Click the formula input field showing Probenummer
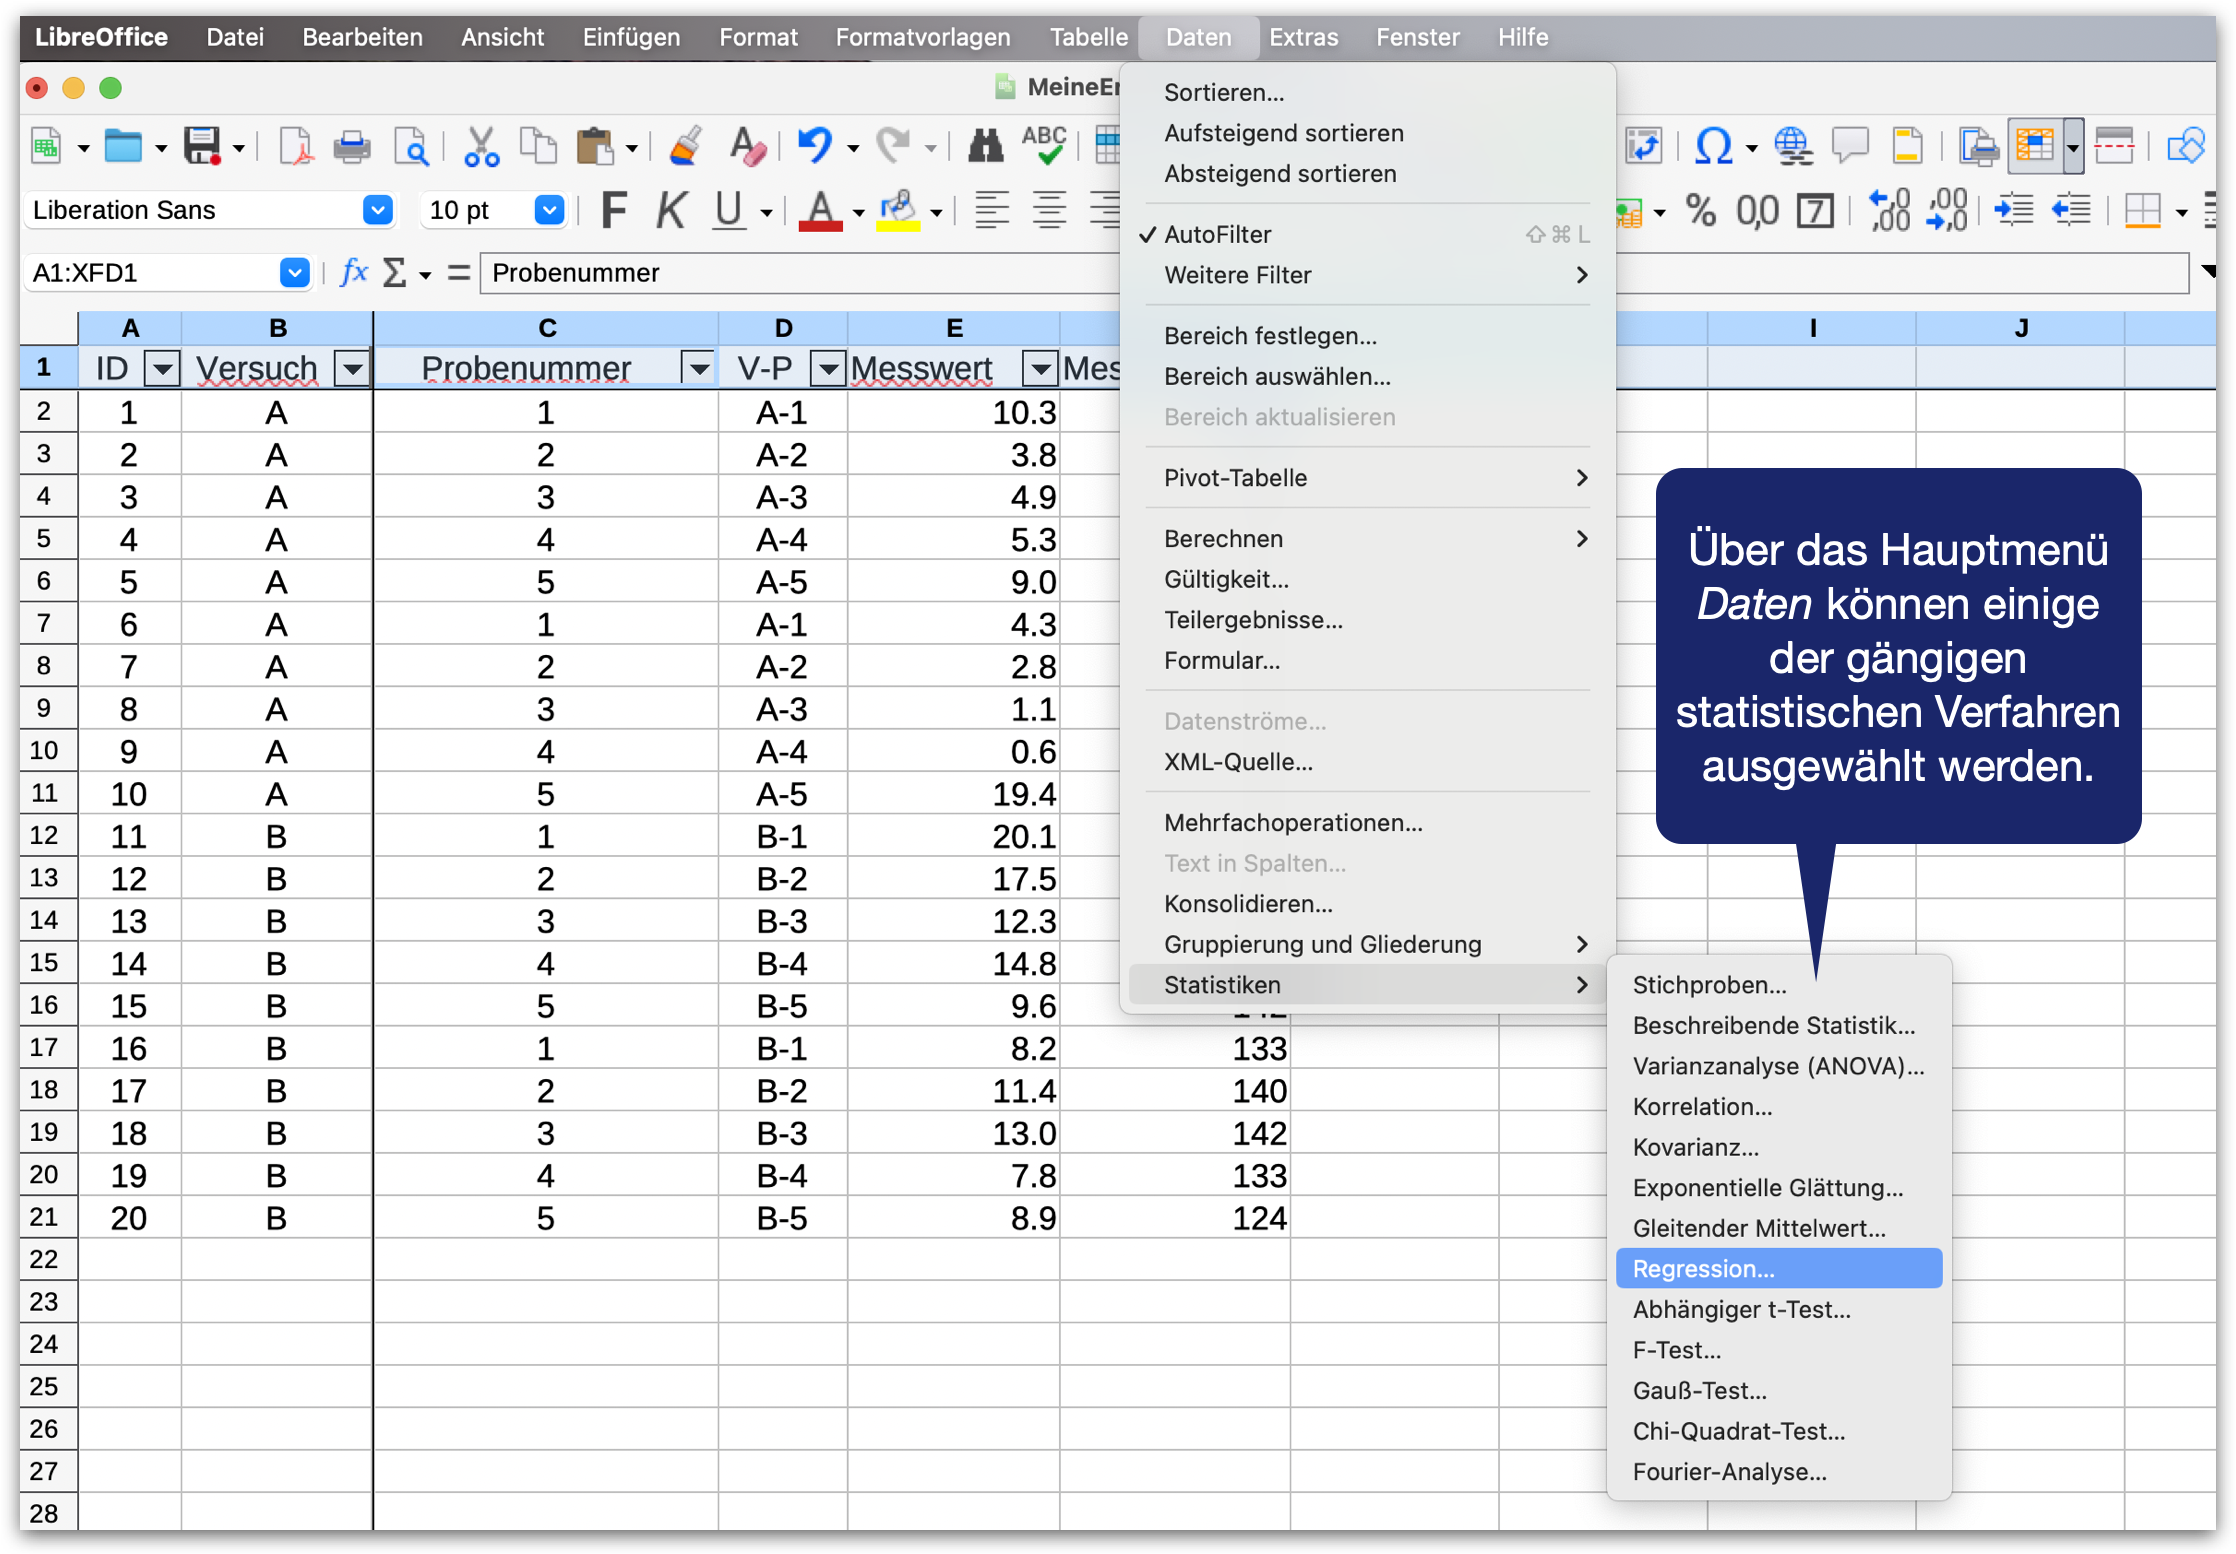 pyautogui.click(x=800, y=273)
